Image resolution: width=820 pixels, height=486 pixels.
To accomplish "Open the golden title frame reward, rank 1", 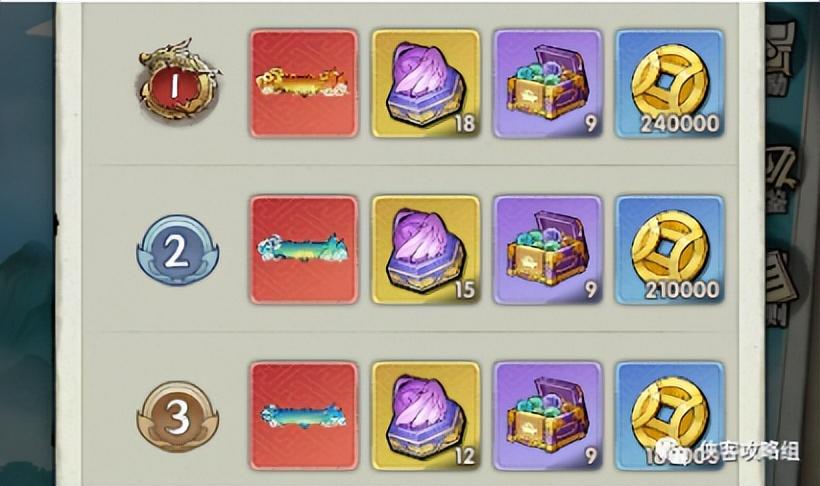I will coord(304,84).
